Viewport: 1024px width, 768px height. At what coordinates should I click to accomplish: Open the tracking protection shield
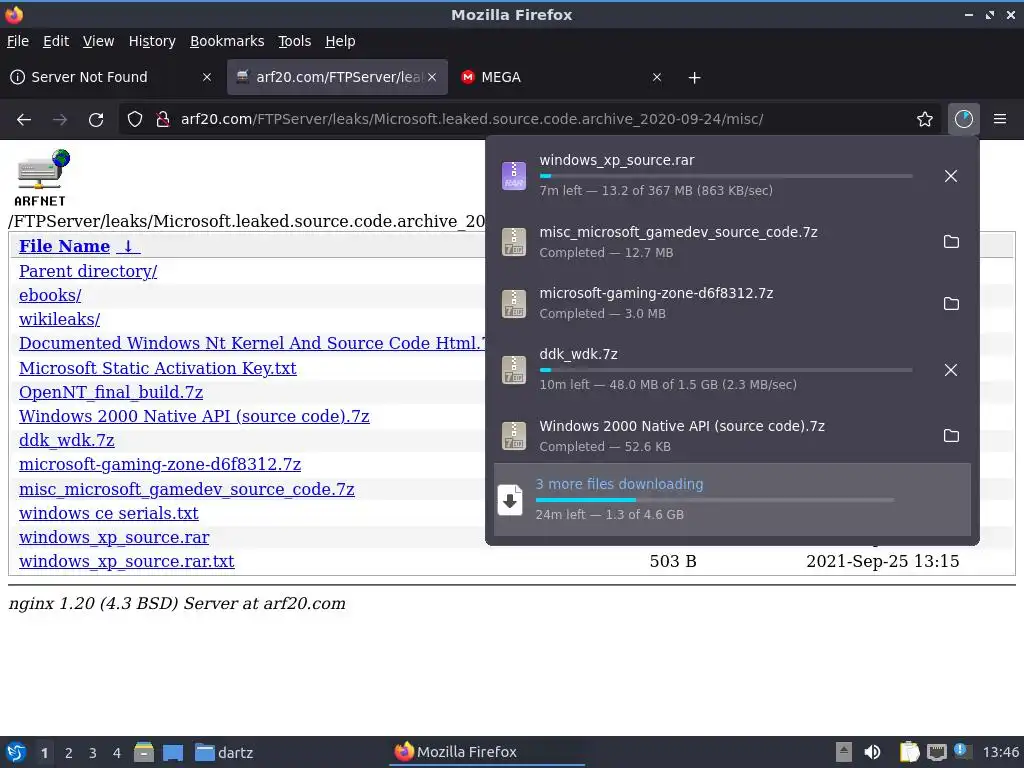[x=135, y=120]
